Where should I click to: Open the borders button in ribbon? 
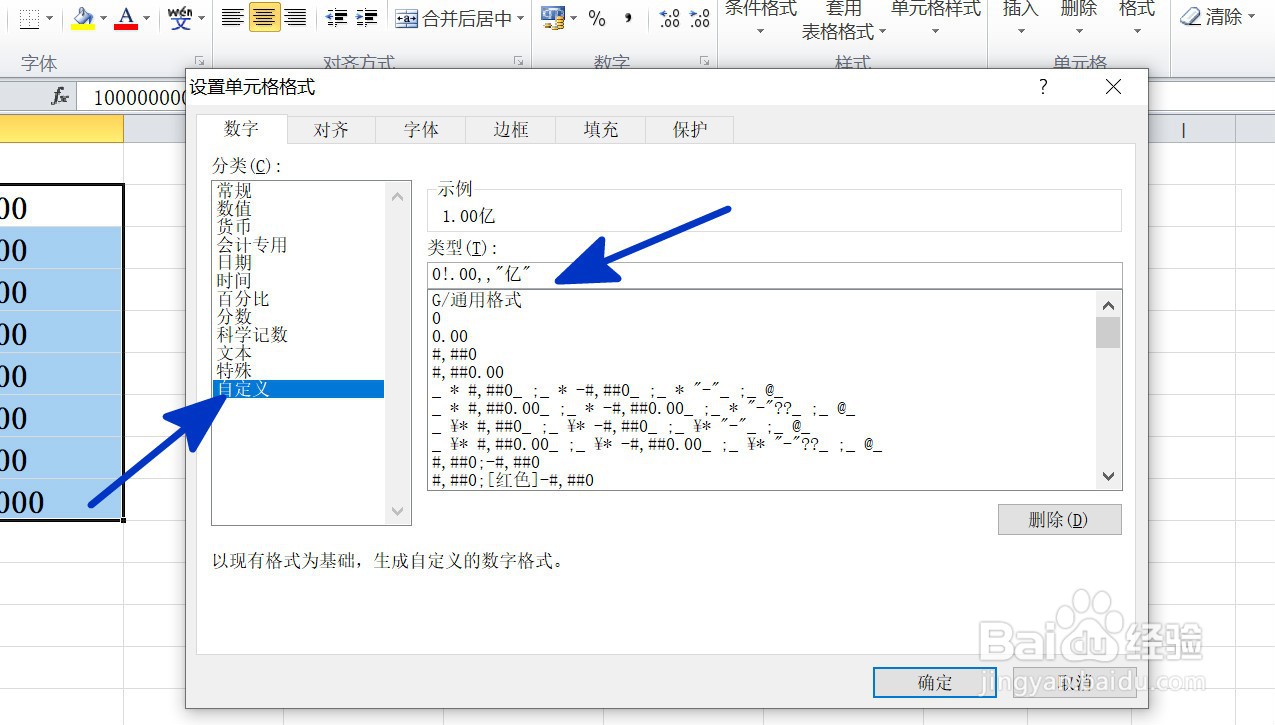pyautogui.click(x=30, y=17)
